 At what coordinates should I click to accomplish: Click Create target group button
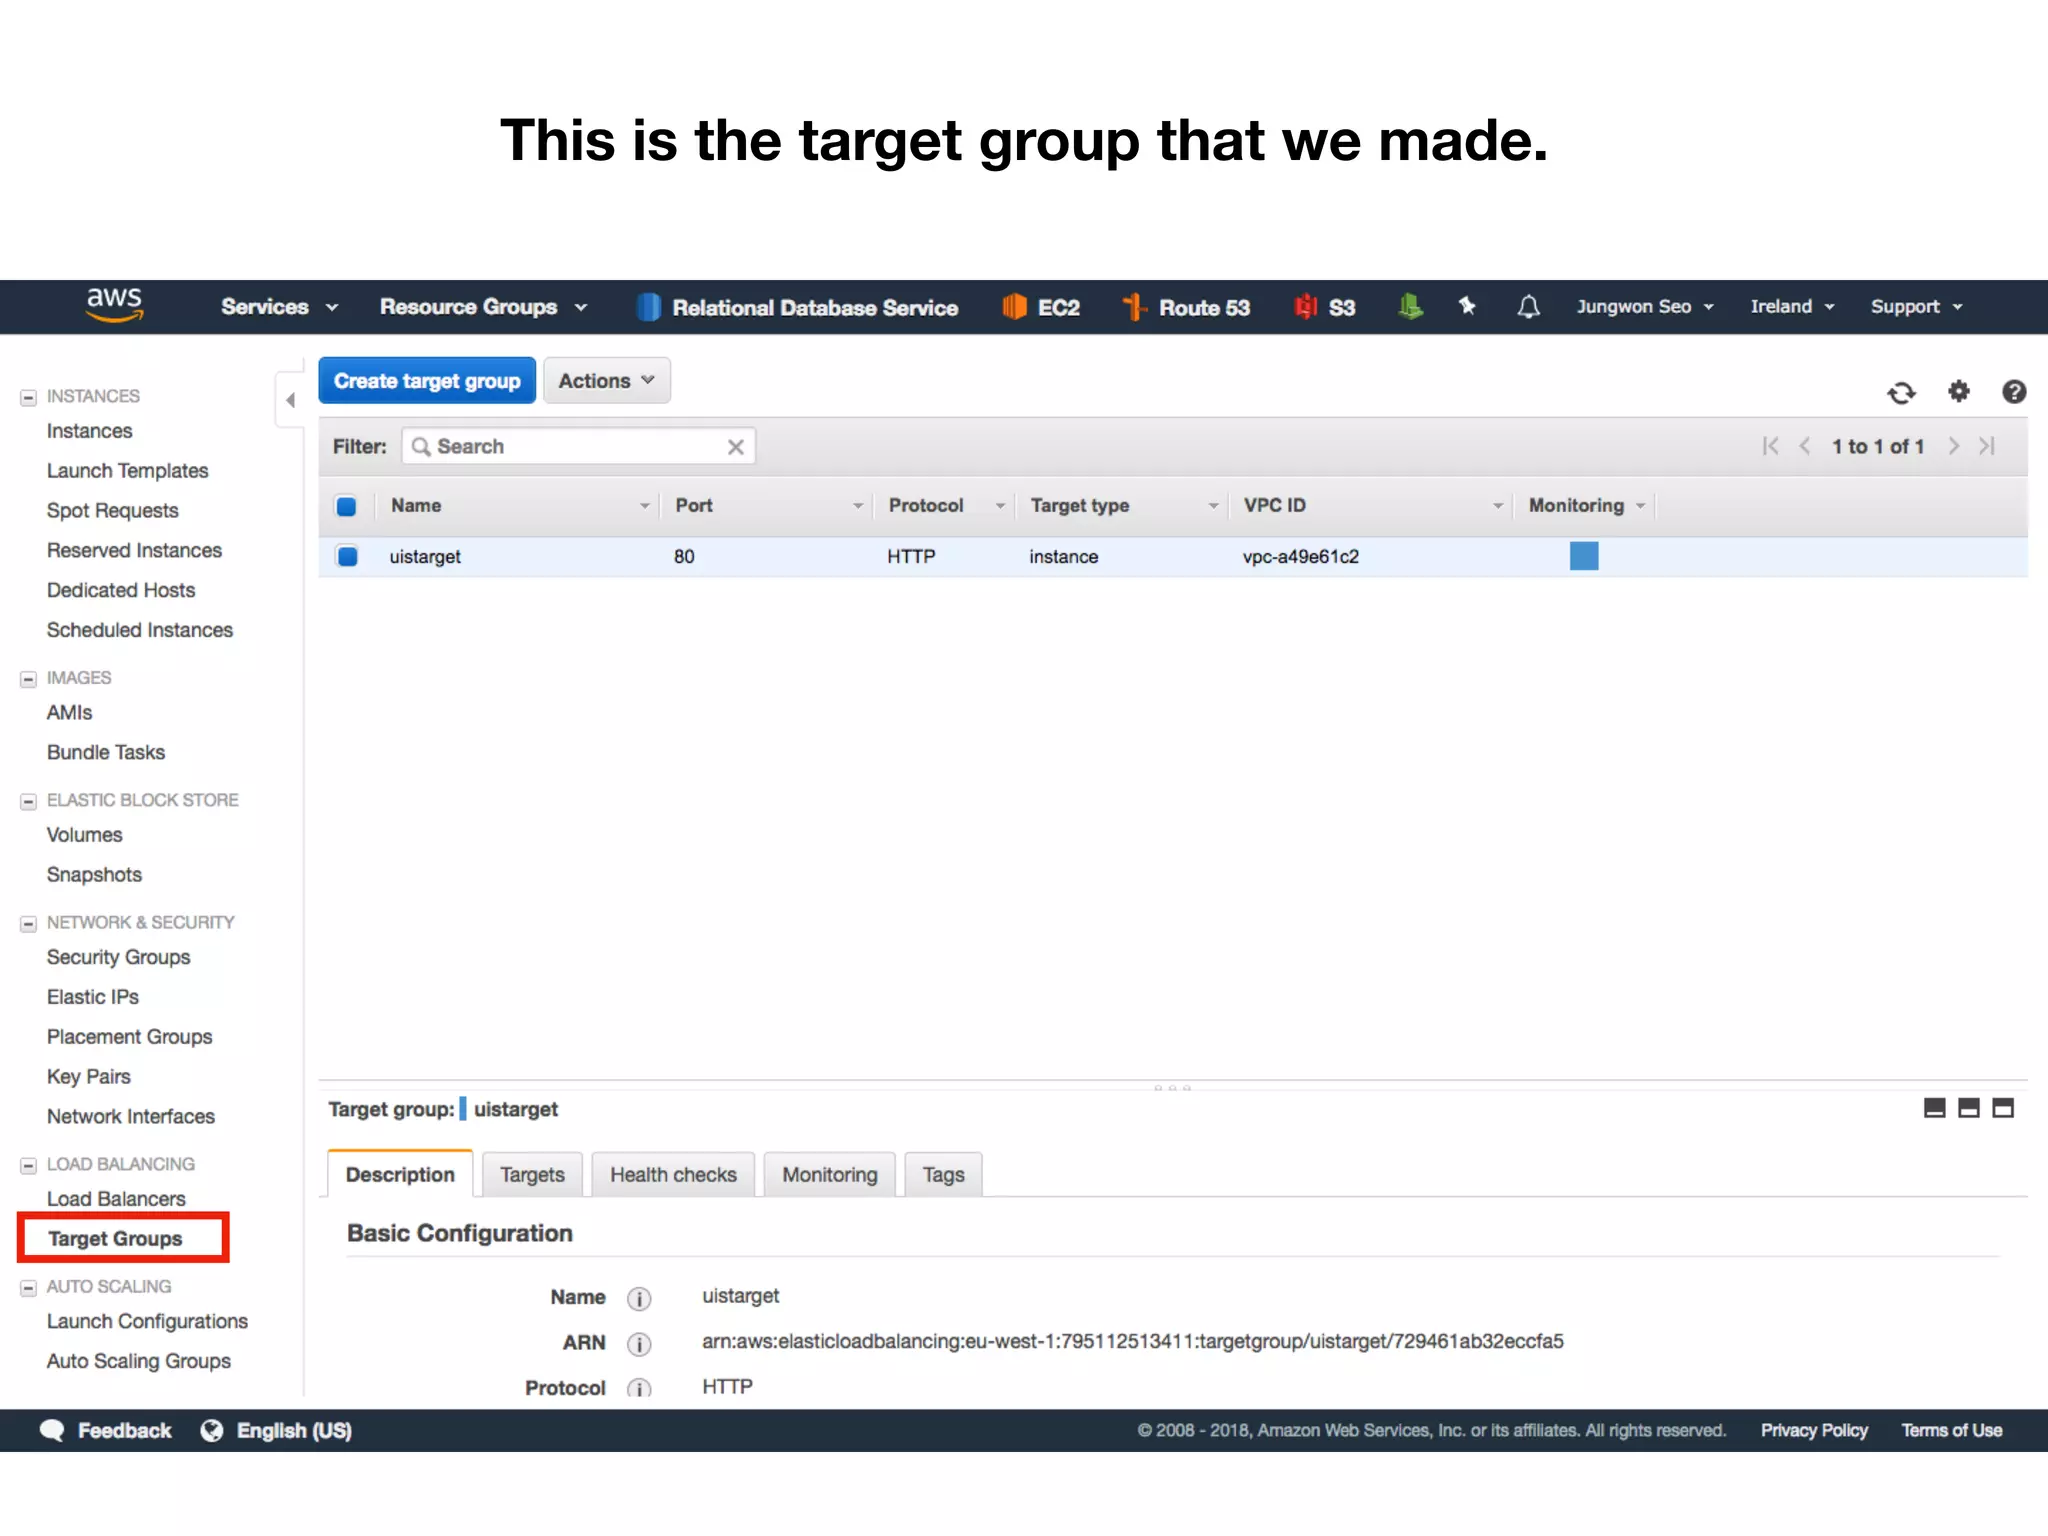coord(427,381)
